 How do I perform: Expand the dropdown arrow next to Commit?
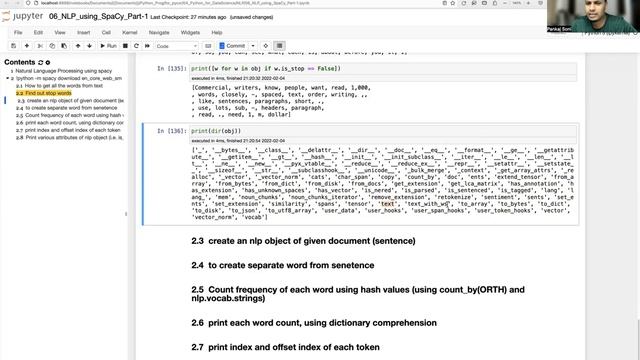253,46
